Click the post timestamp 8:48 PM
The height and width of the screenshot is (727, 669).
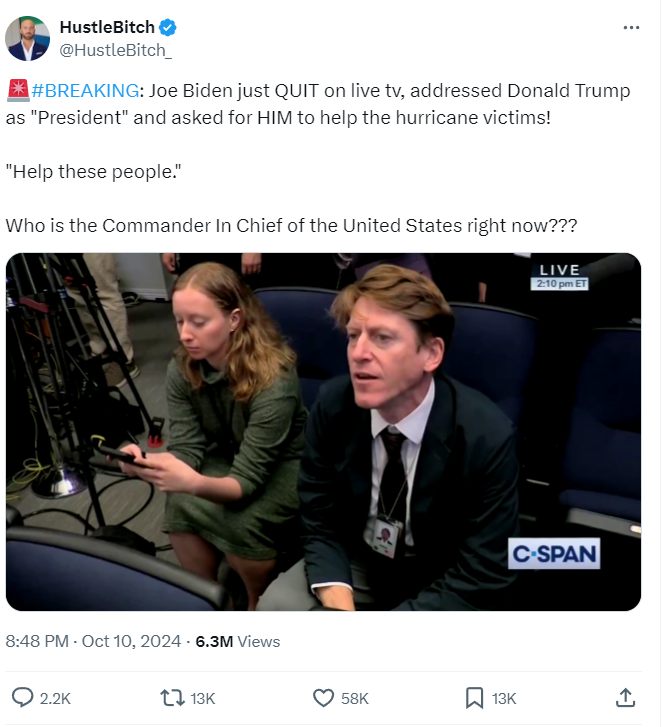(x=38, y=641)
